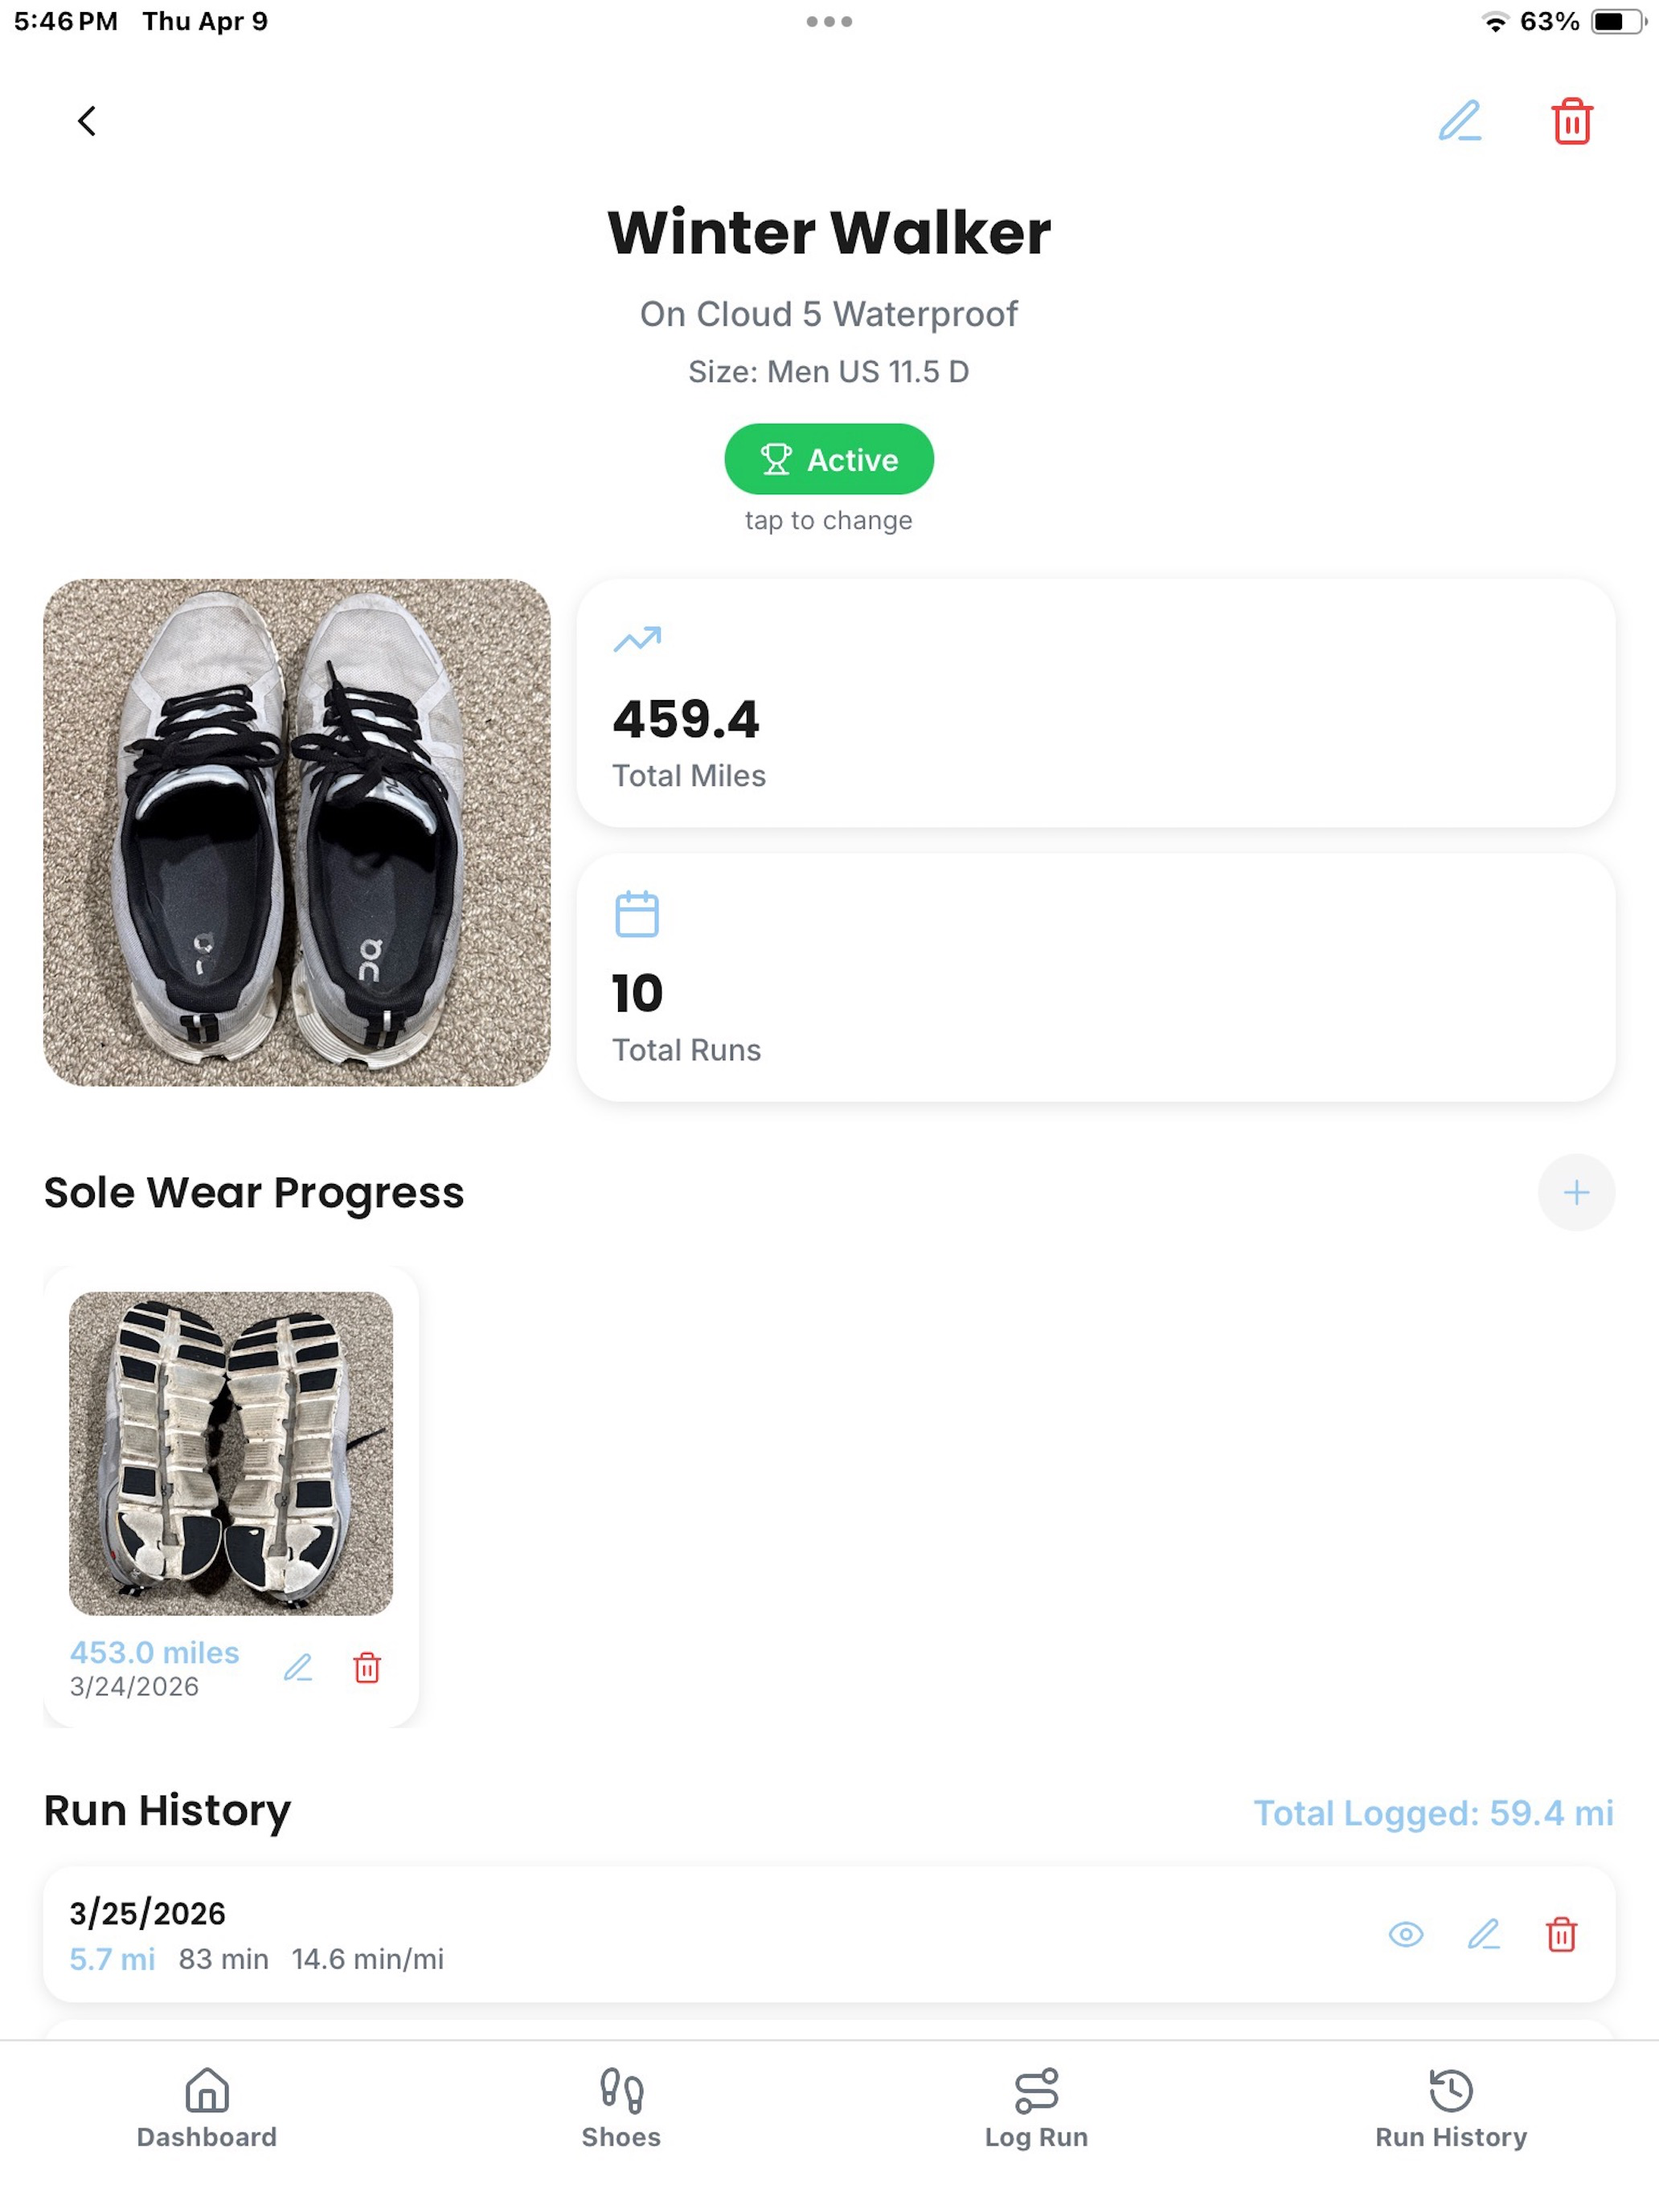Screen dimensions: 1659x2212
Task: Edit the 453.0 miles sole wear entry
Action: point(298,1667)
